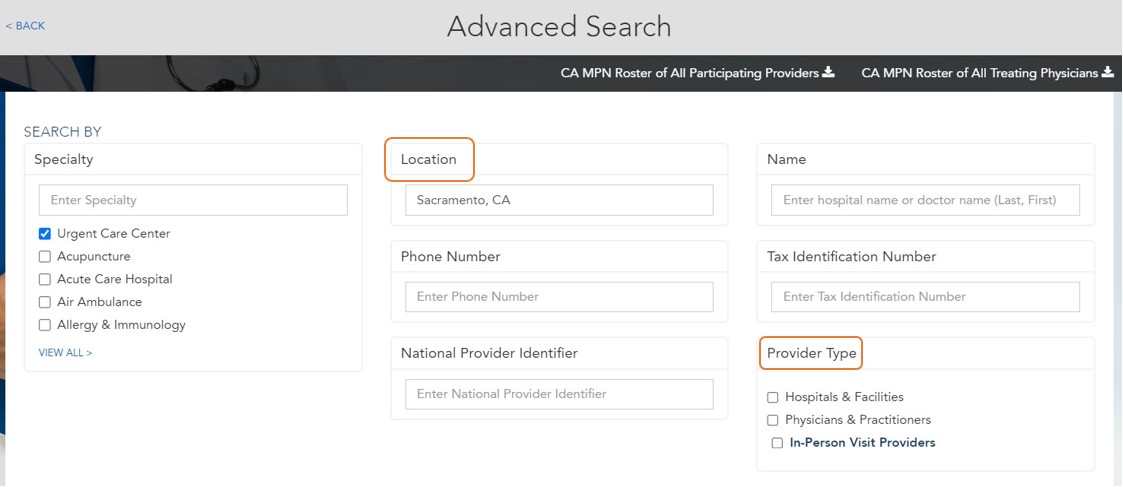Screen dimensions: 1123x487
Task: Click the Enter Specialty search field
Action: click(193, 200)
